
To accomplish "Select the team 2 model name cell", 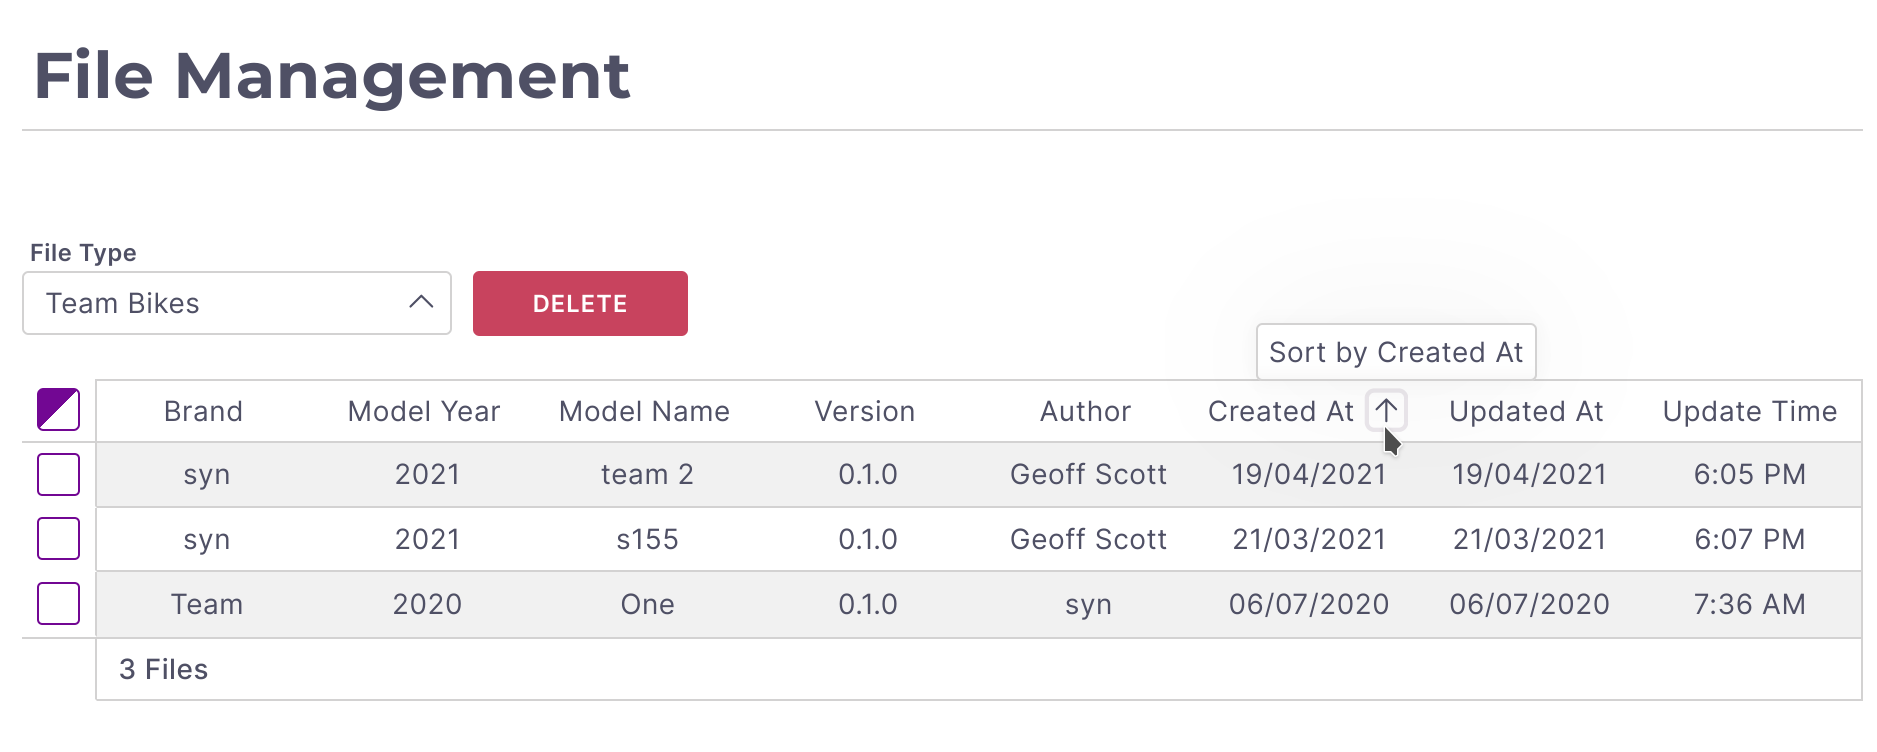I will point(647,474).
